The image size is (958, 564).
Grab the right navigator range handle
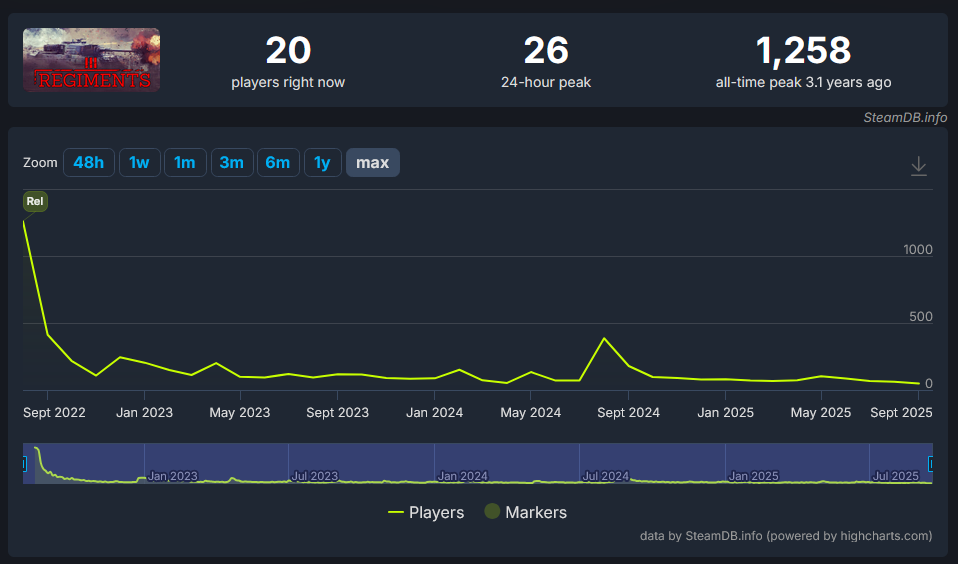point(931,464)
